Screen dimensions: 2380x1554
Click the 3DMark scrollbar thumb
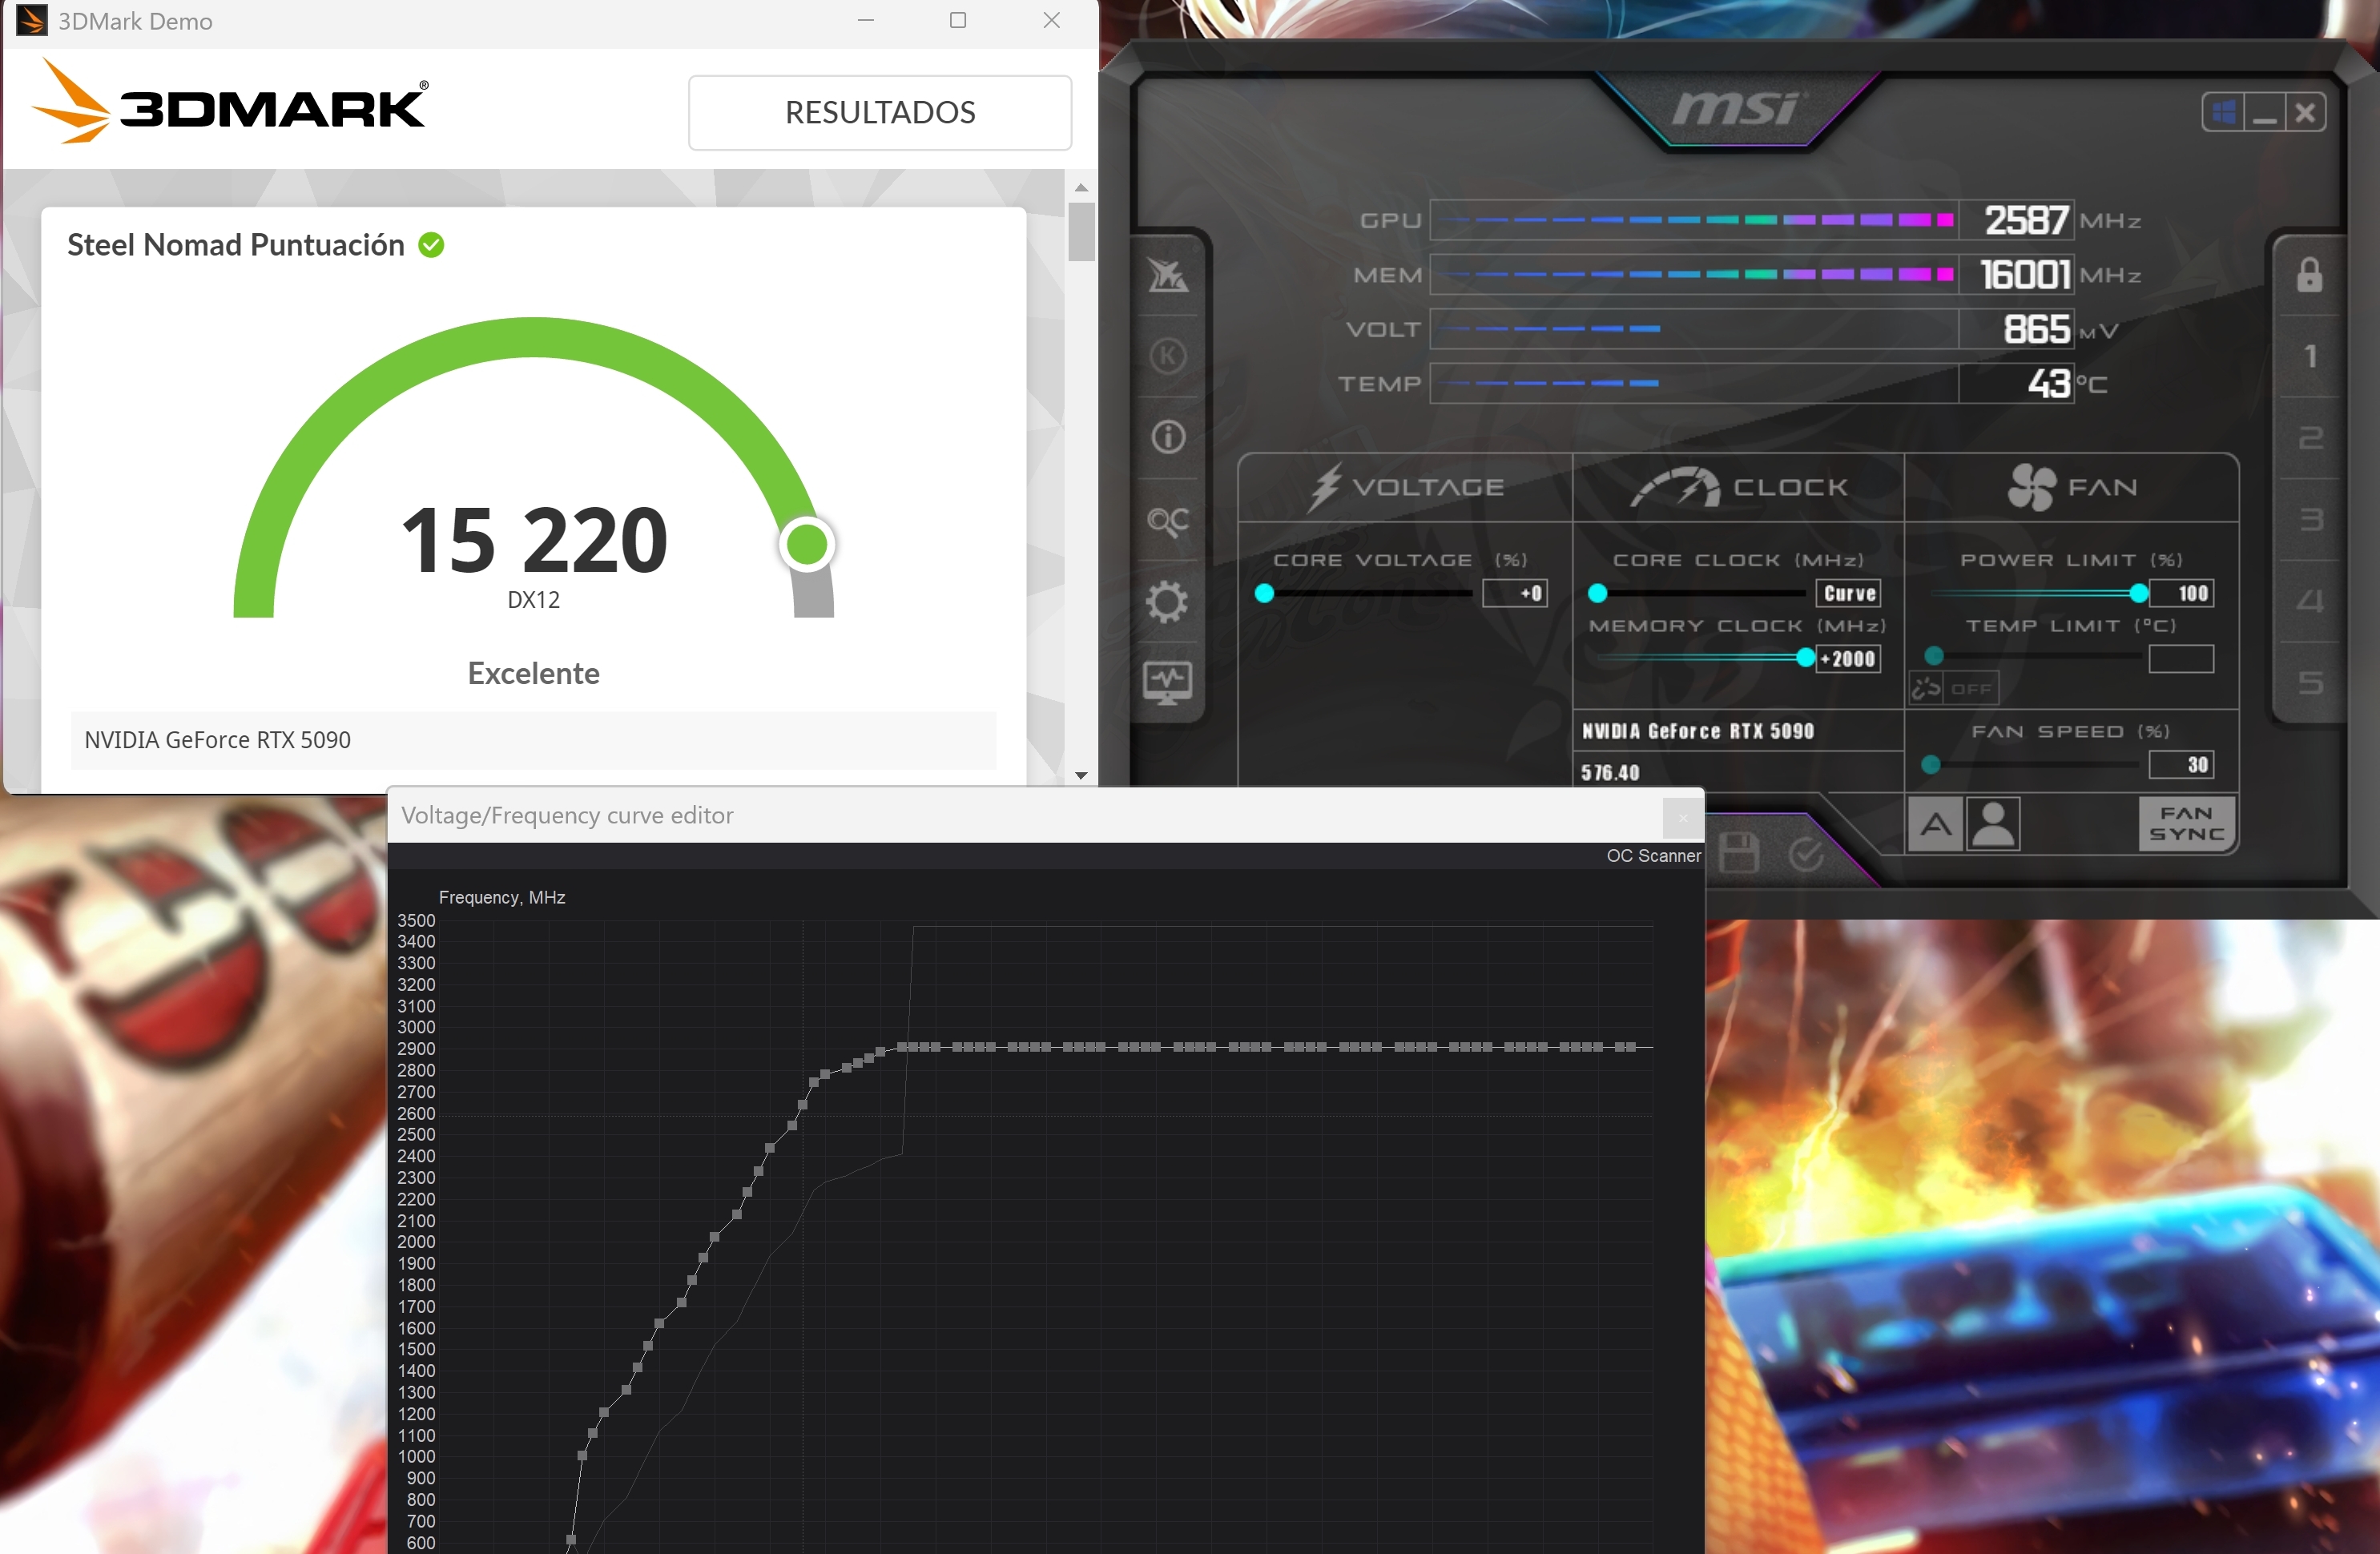click(x=1081, y=231)
